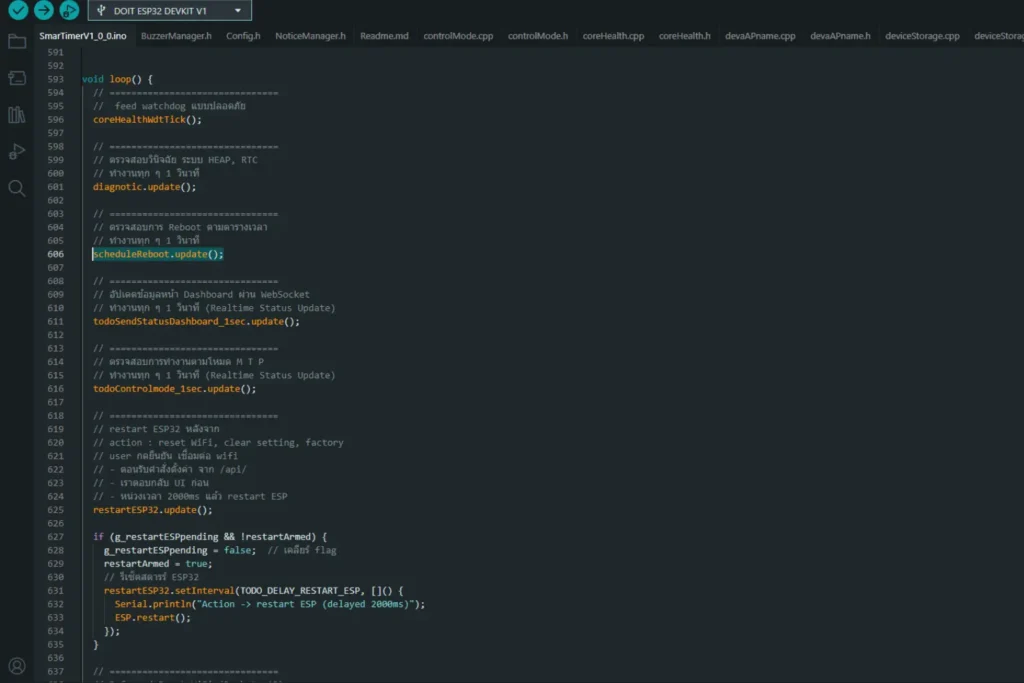
Task: Open the devaAPname.cpp tab
Action: coord(761,36)
